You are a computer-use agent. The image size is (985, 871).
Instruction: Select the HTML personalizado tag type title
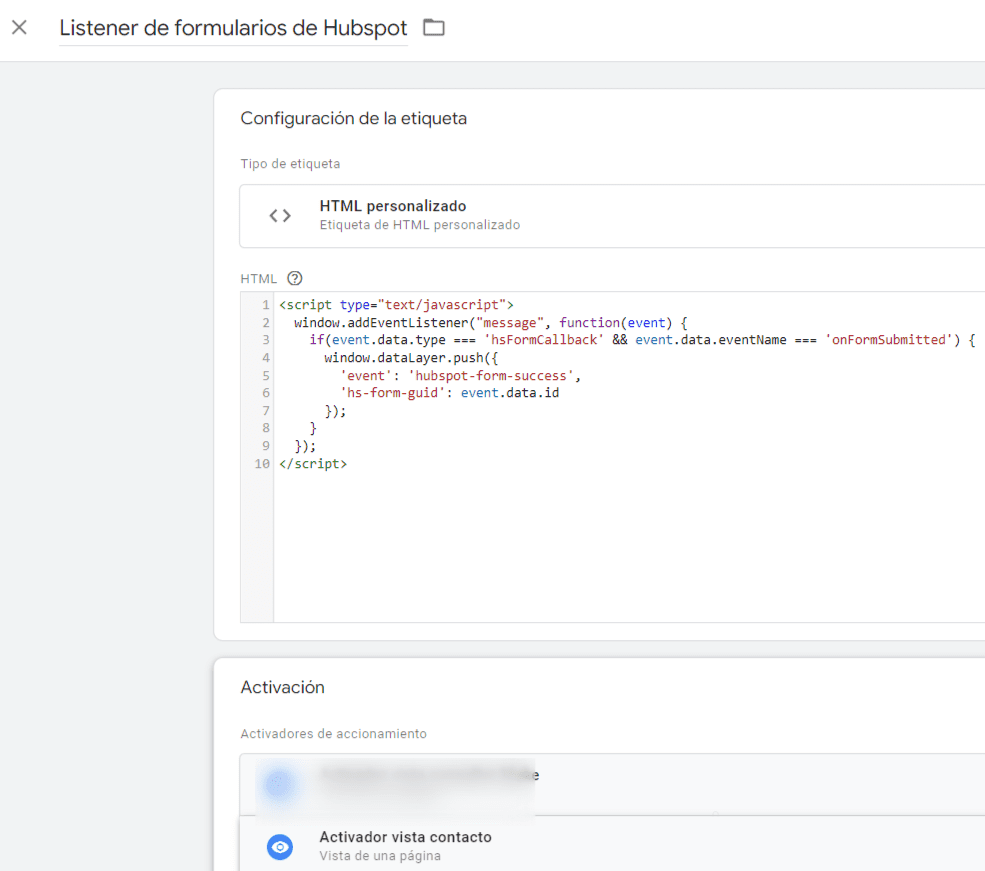[x=392, y=206]
